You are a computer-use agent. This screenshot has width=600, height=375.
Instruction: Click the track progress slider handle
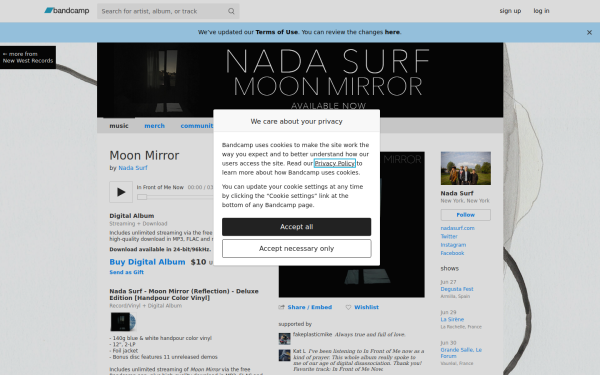[142, 197]
